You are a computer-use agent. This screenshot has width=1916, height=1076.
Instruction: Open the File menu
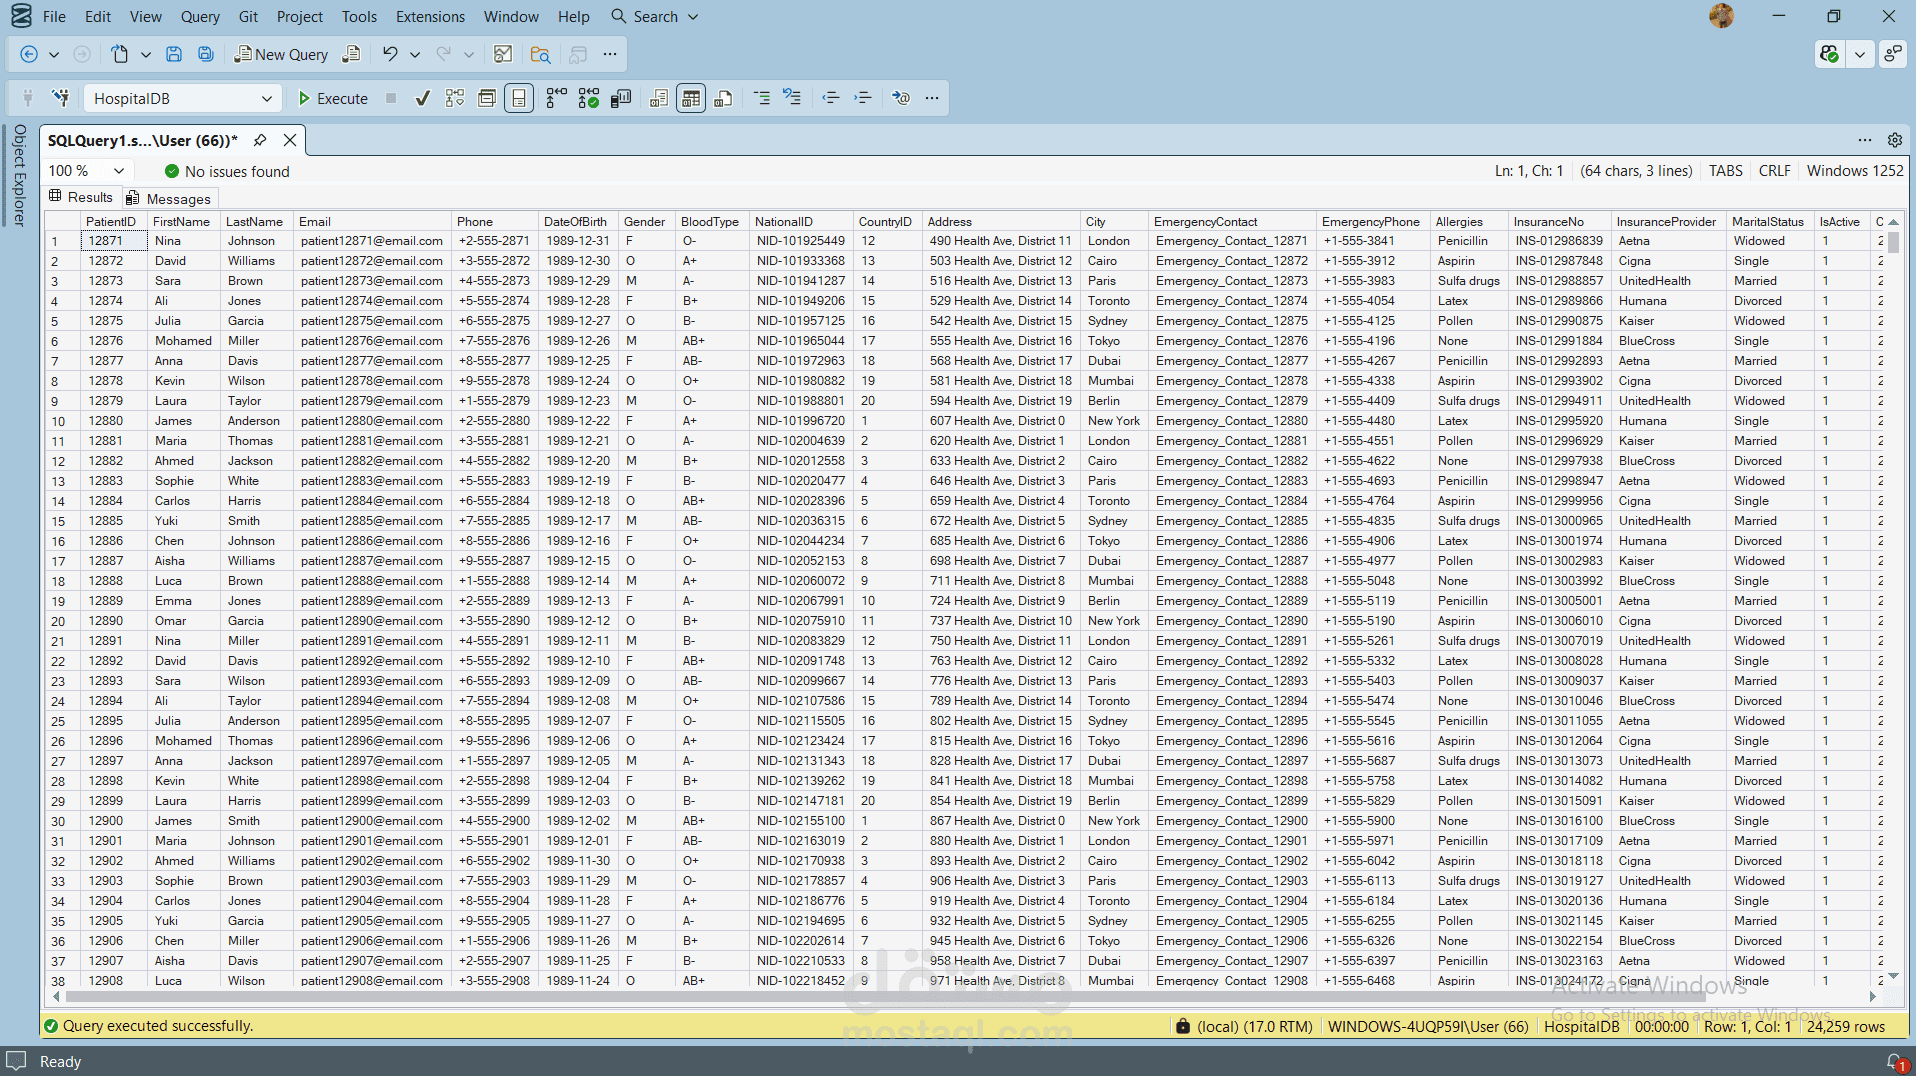[54, 17]
